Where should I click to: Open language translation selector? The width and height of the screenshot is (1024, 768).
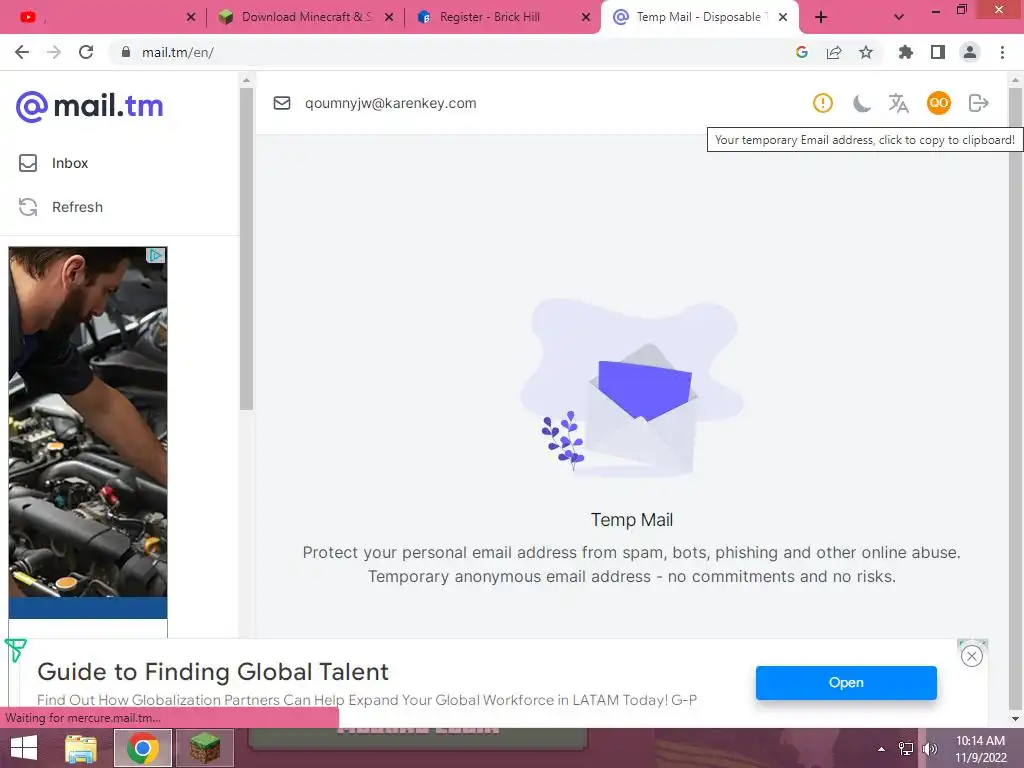899,103
